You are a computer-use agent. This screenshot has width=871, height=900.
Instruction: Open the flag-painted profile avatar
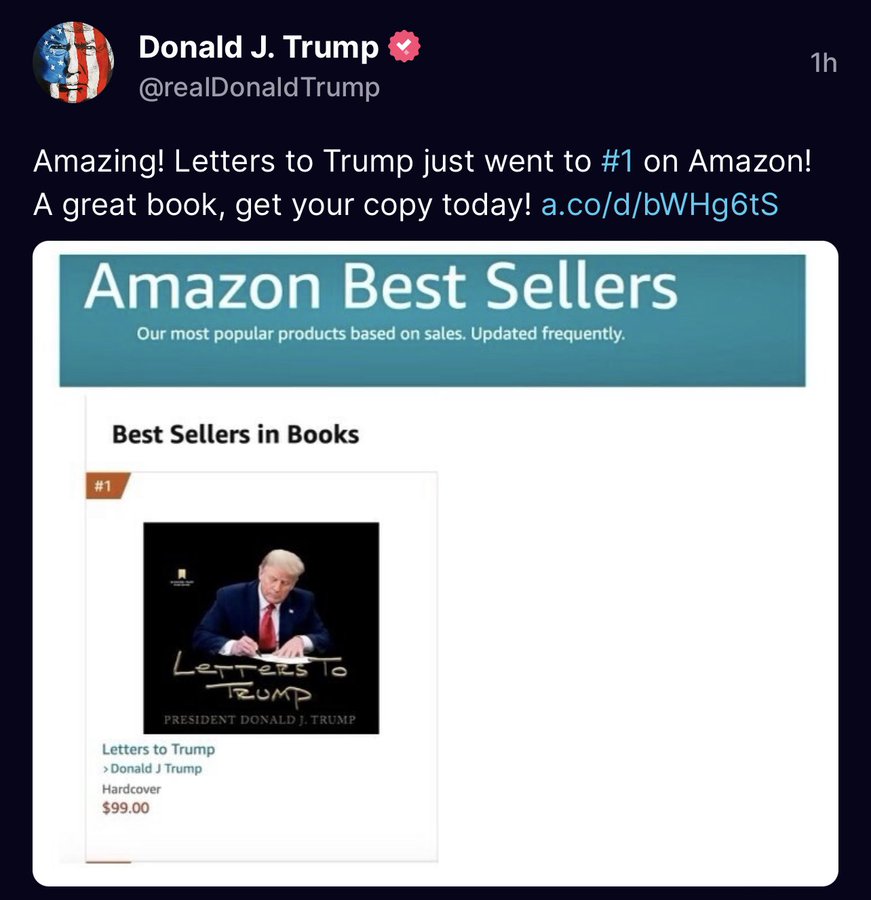tap(73, 63)
